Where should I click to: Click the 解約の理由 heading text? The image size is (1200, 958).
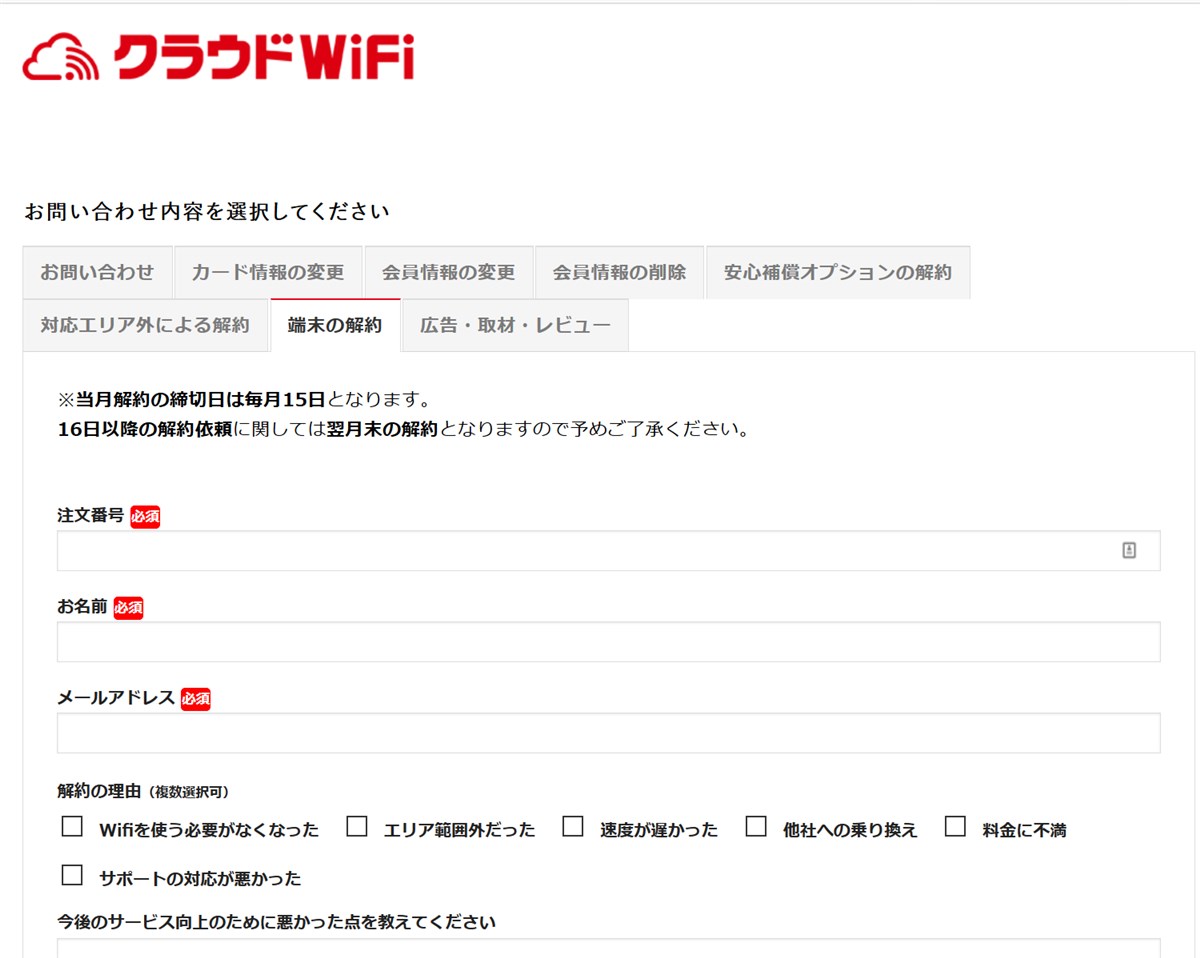[x=99, y=791]
